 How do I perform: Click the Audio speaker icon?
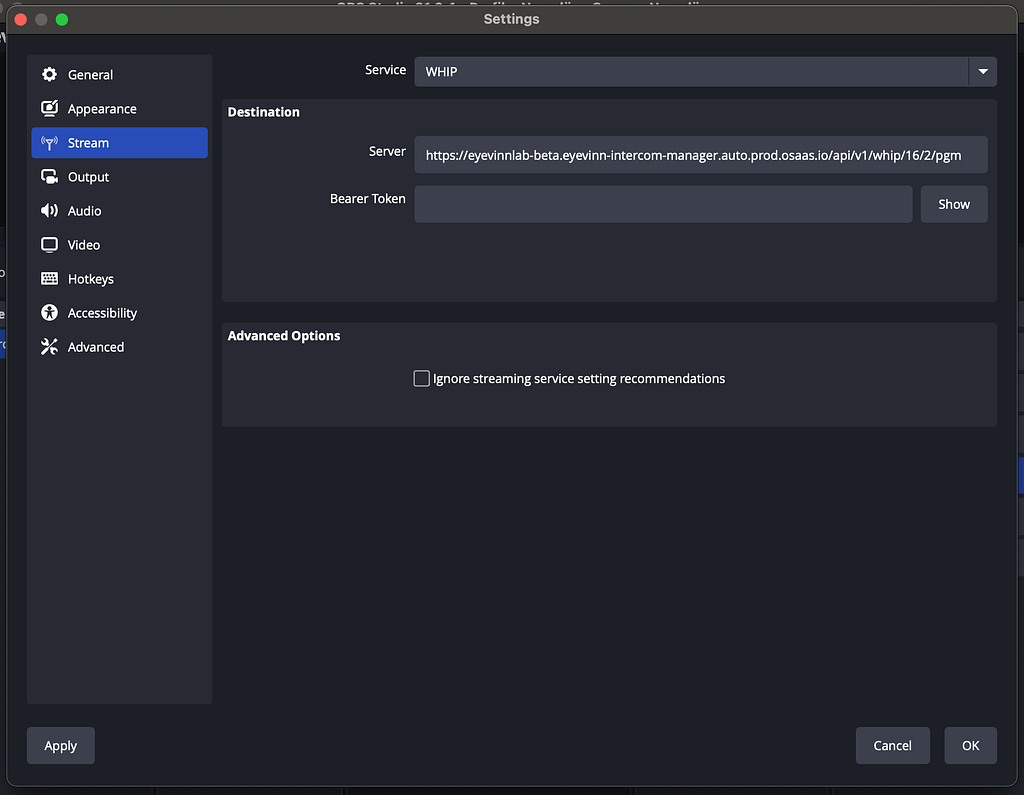coord(49,211)
